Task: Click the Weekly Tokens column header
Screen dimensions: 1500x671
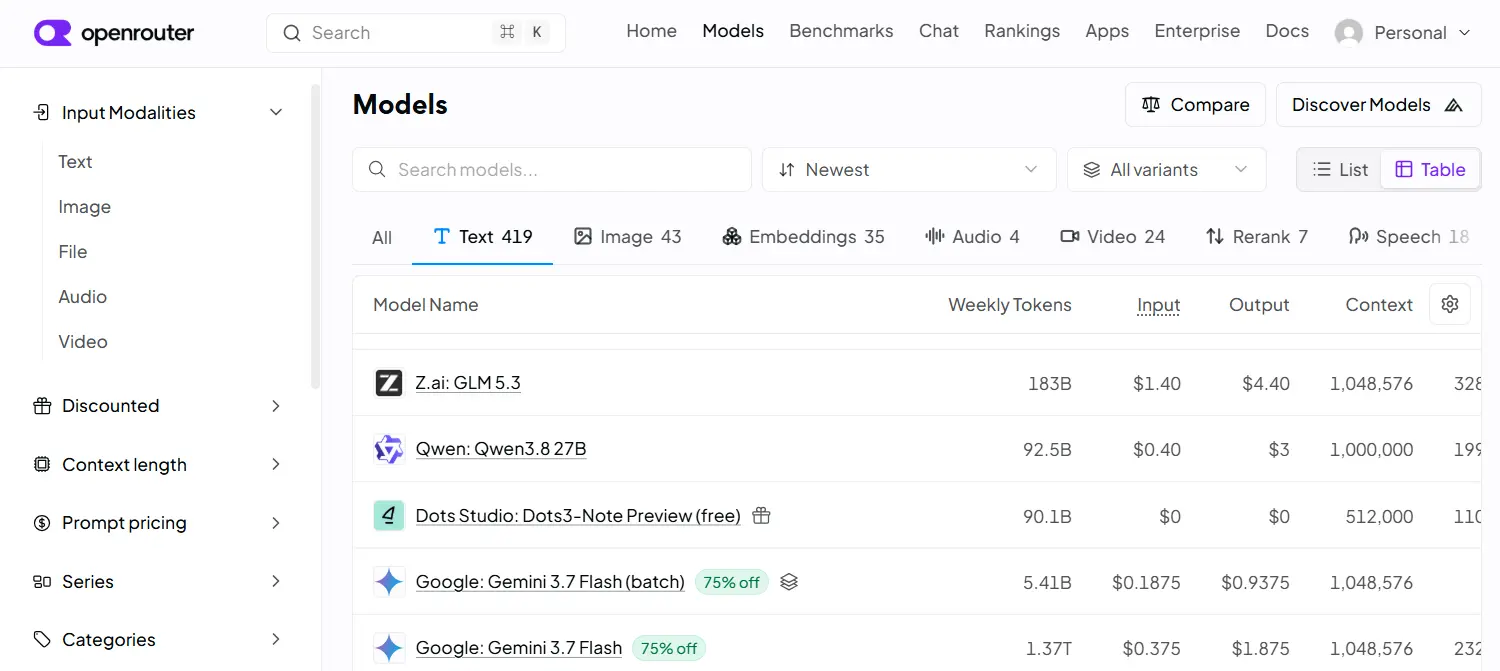Action: point(1010,305)
